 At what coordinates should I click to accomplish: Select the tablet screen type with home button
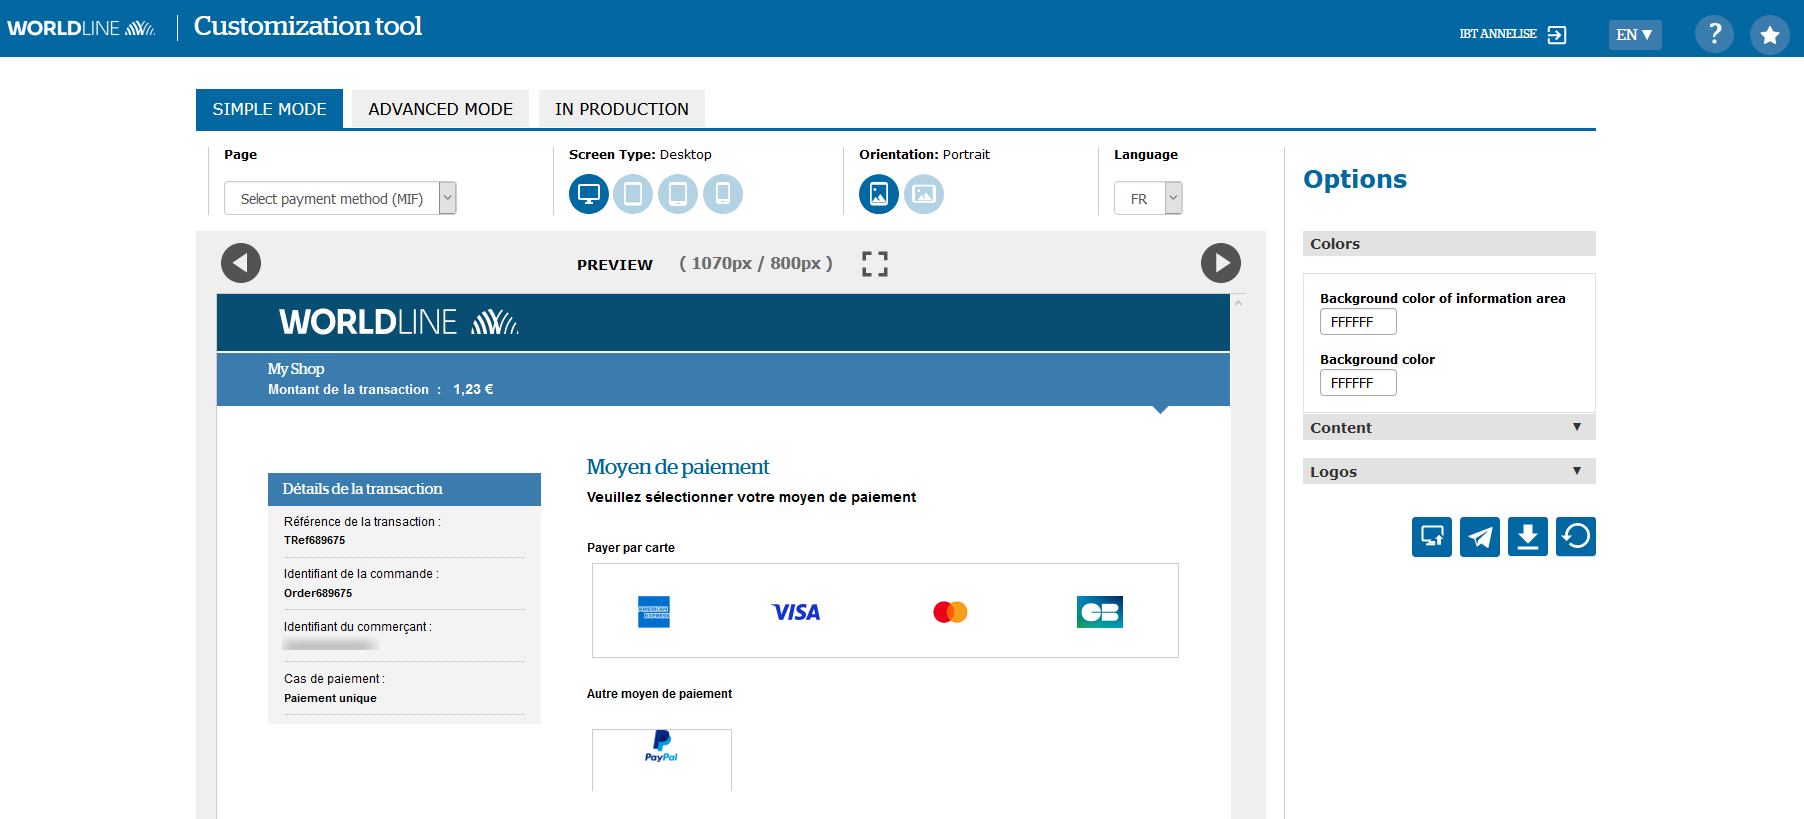678,194
